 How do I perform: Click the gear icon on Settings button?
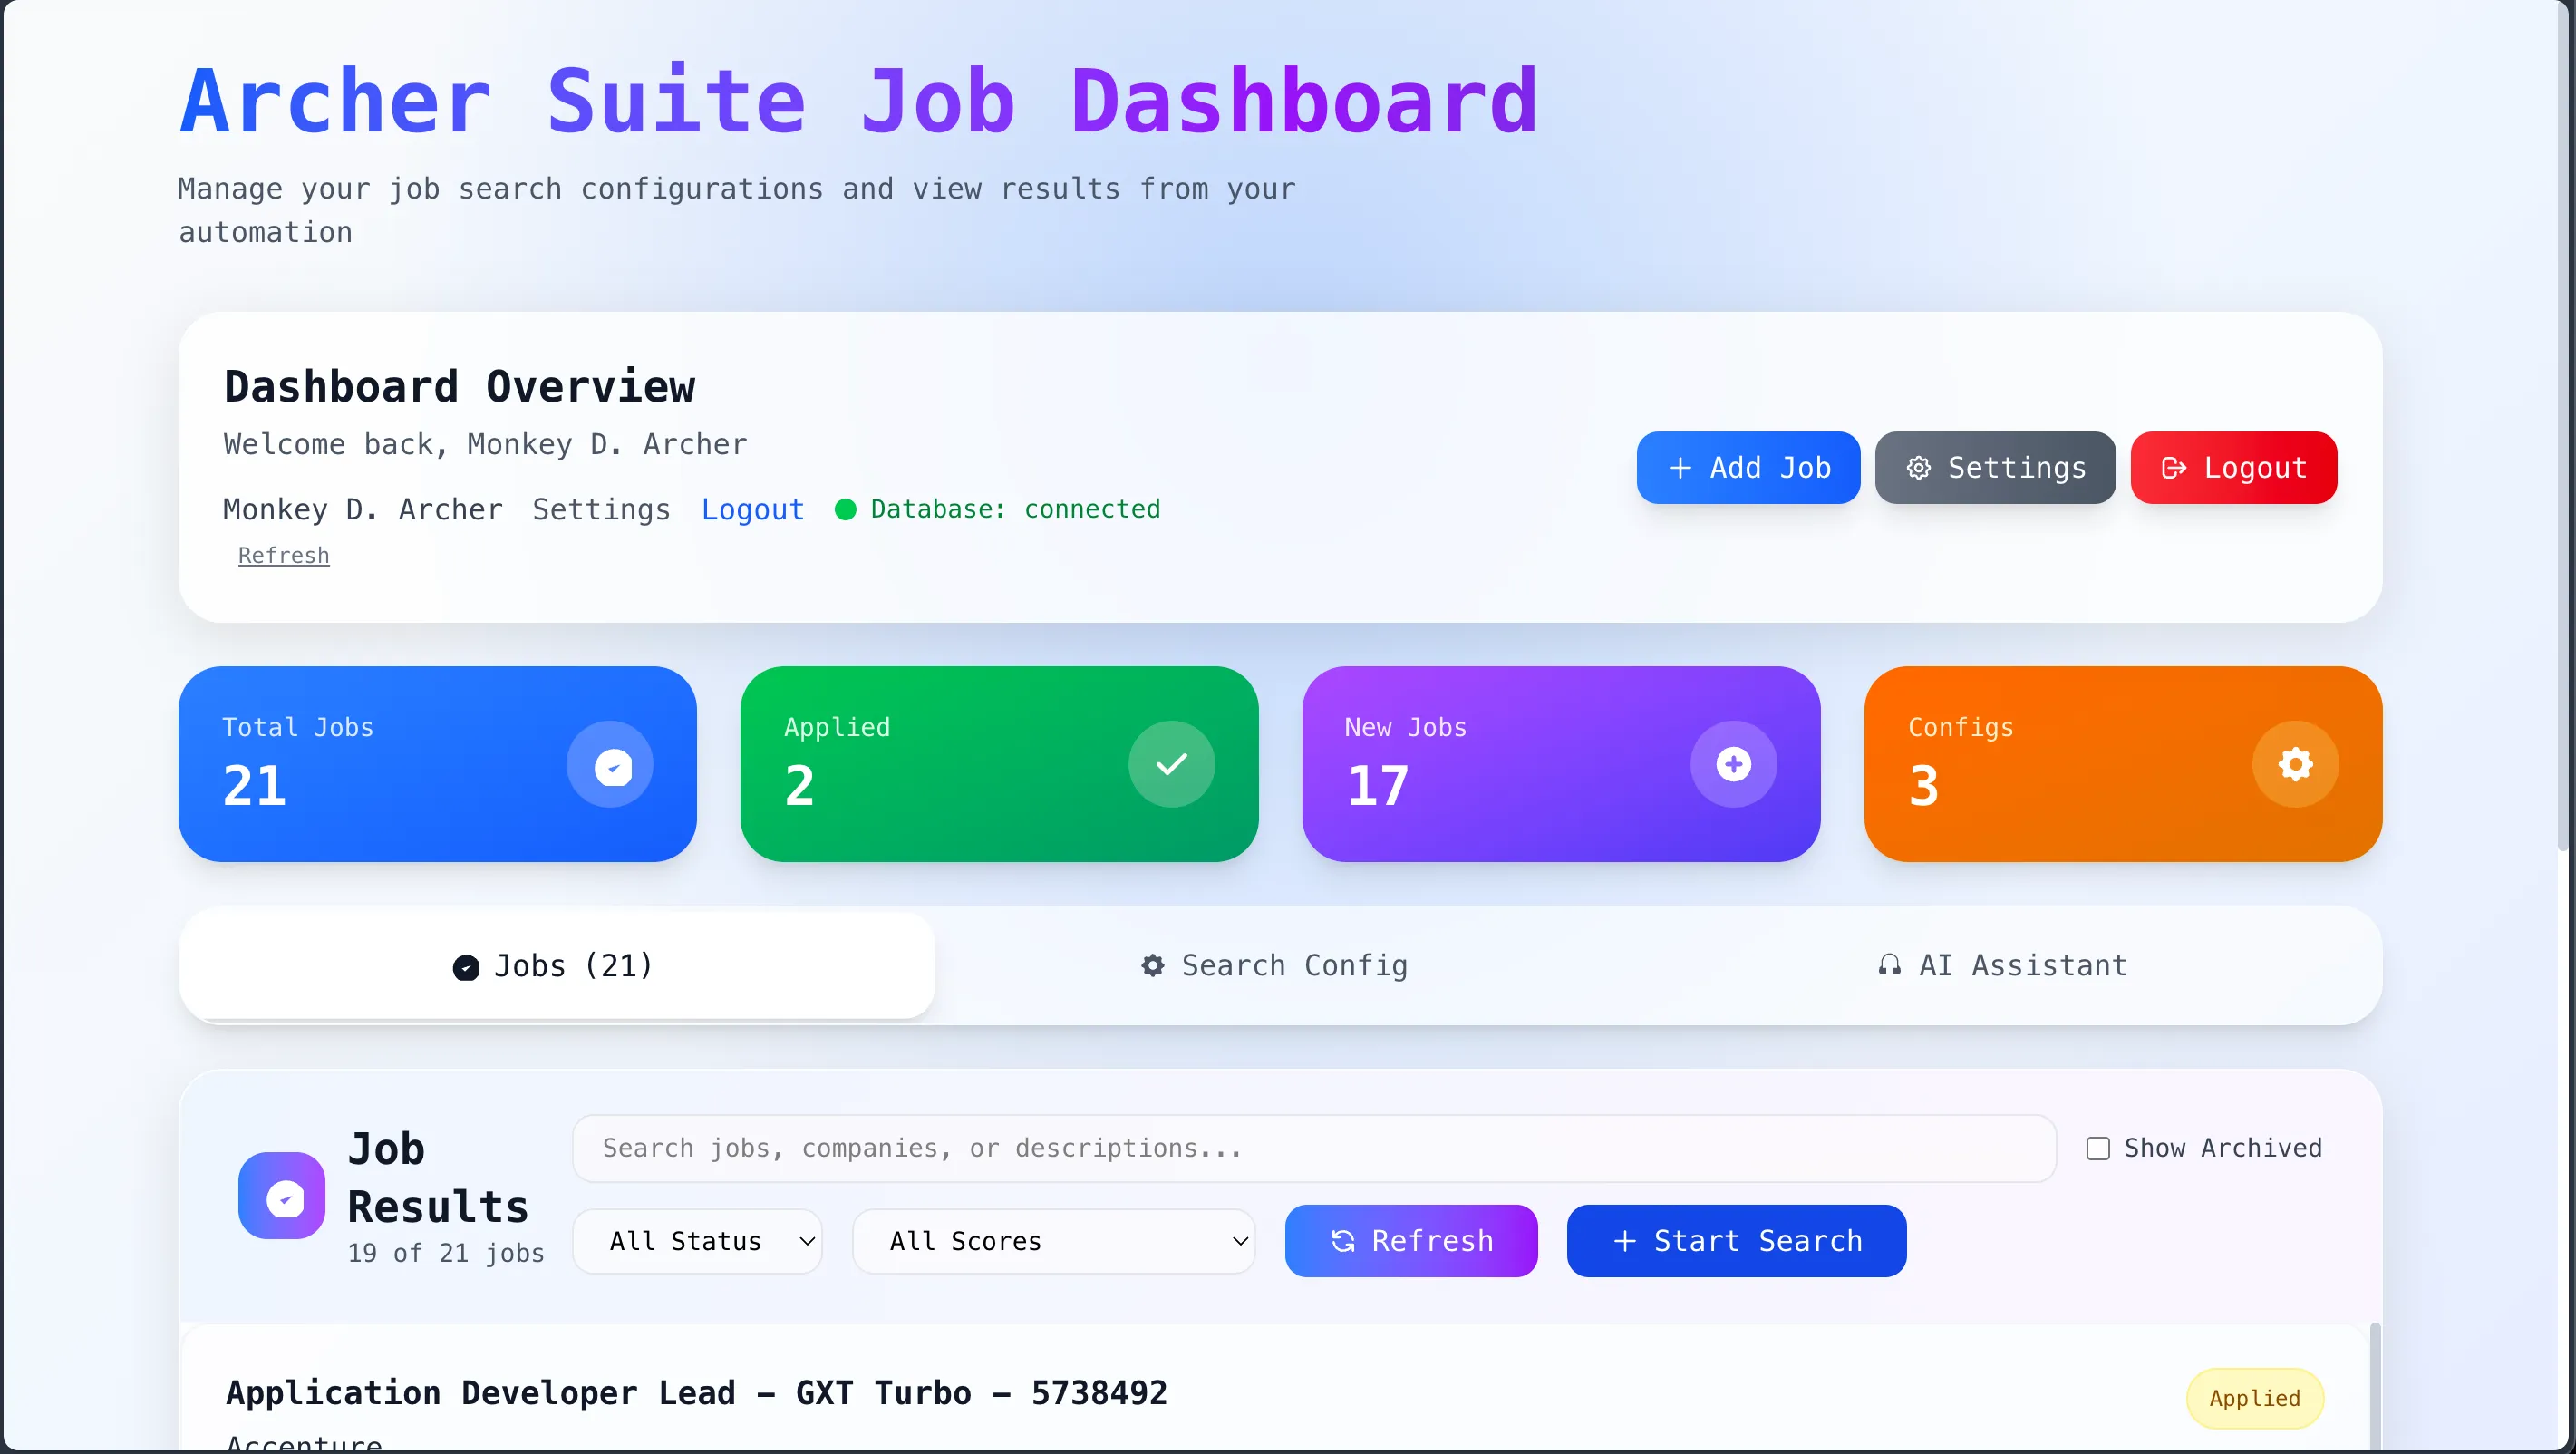click(1918, 468)
